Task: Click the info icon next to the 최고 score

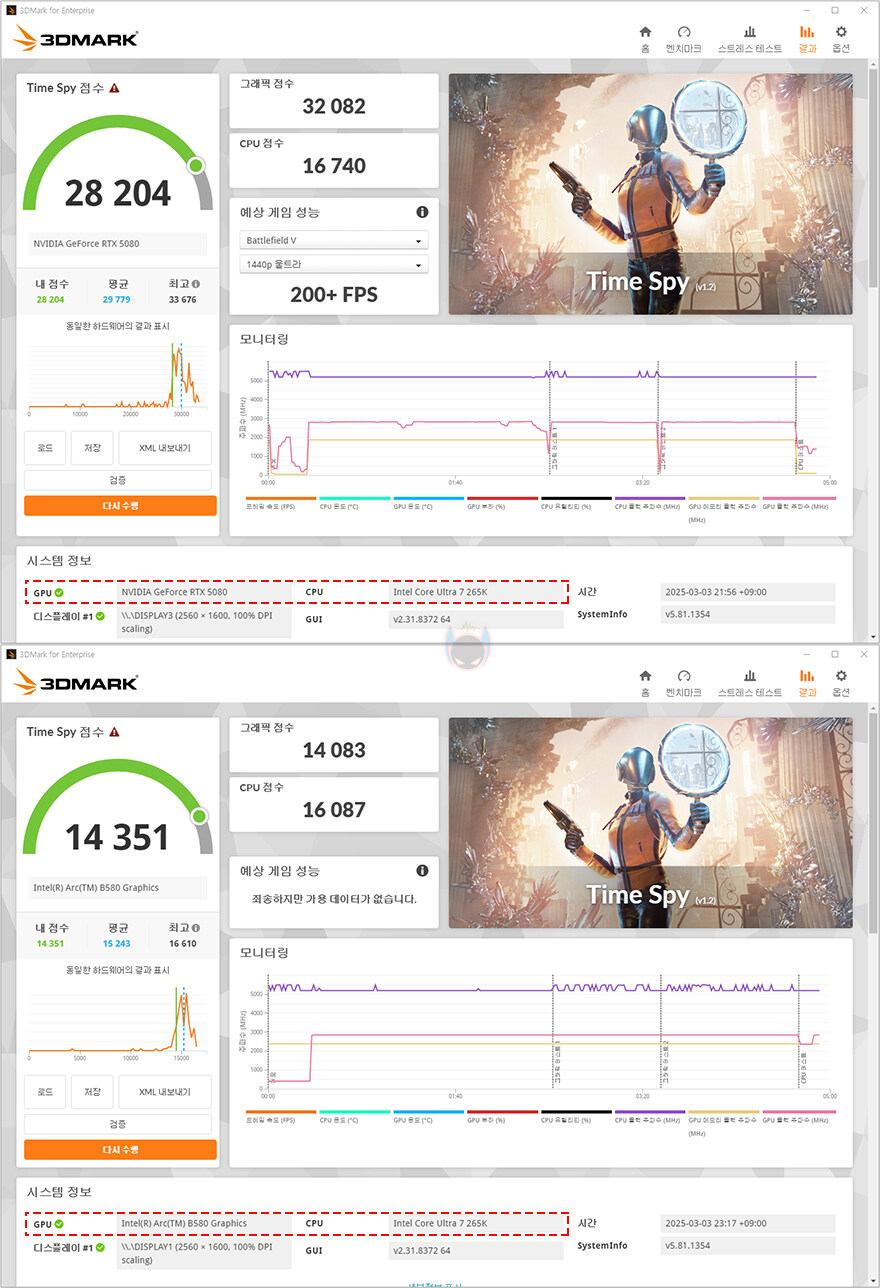Action: point(195,283)
